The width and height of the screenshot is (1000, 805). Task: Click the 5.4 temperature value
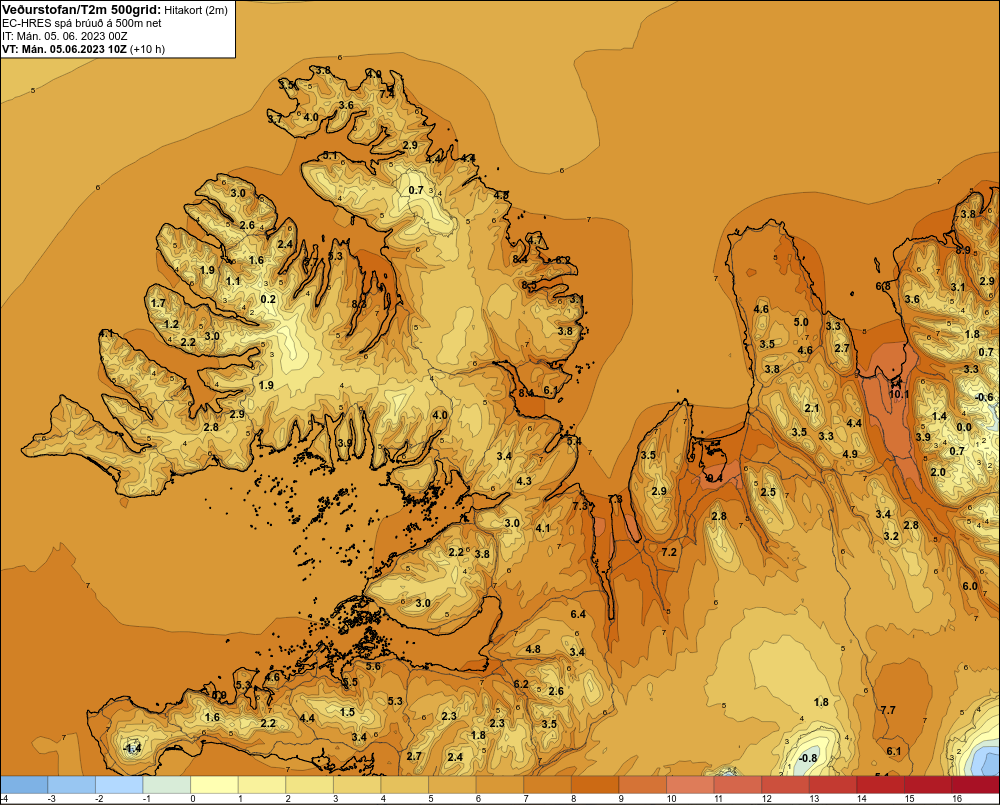pyautogui.click(x=574, y=441)
